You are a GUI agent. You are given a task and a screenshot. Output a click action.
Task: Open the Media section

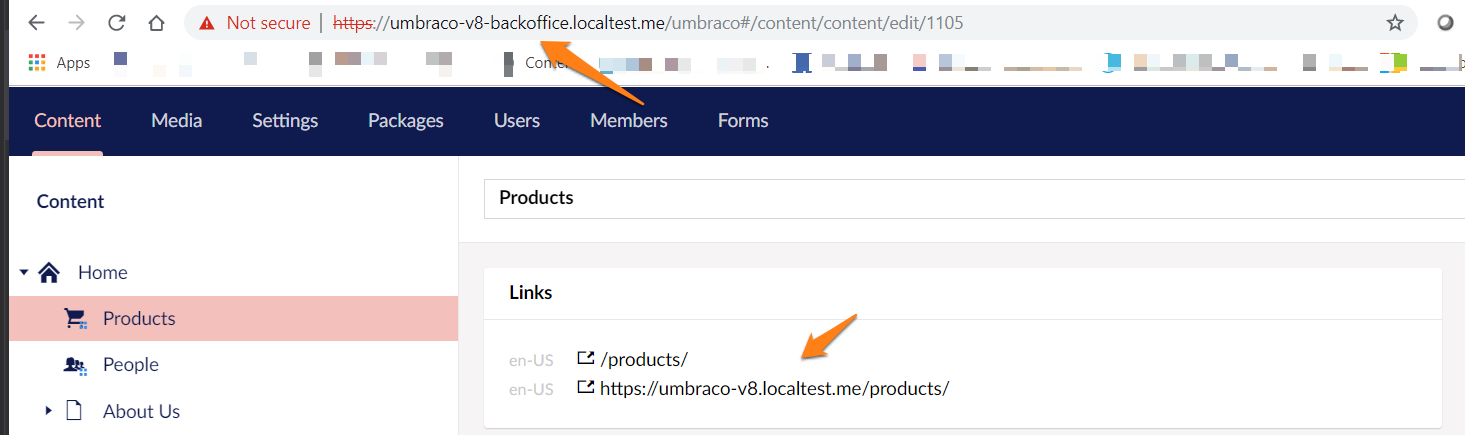point(176,120)
